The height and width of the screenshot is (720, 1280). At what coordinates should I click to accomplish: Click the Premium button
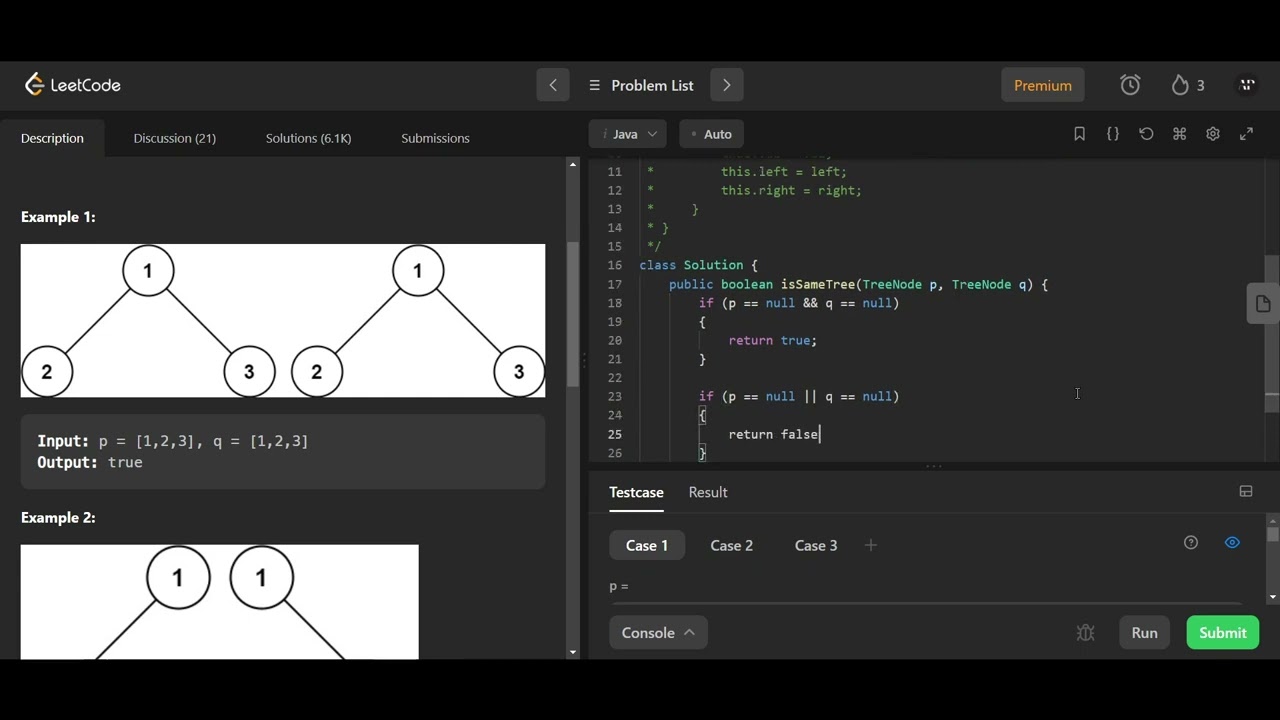tap(1043, 85)
